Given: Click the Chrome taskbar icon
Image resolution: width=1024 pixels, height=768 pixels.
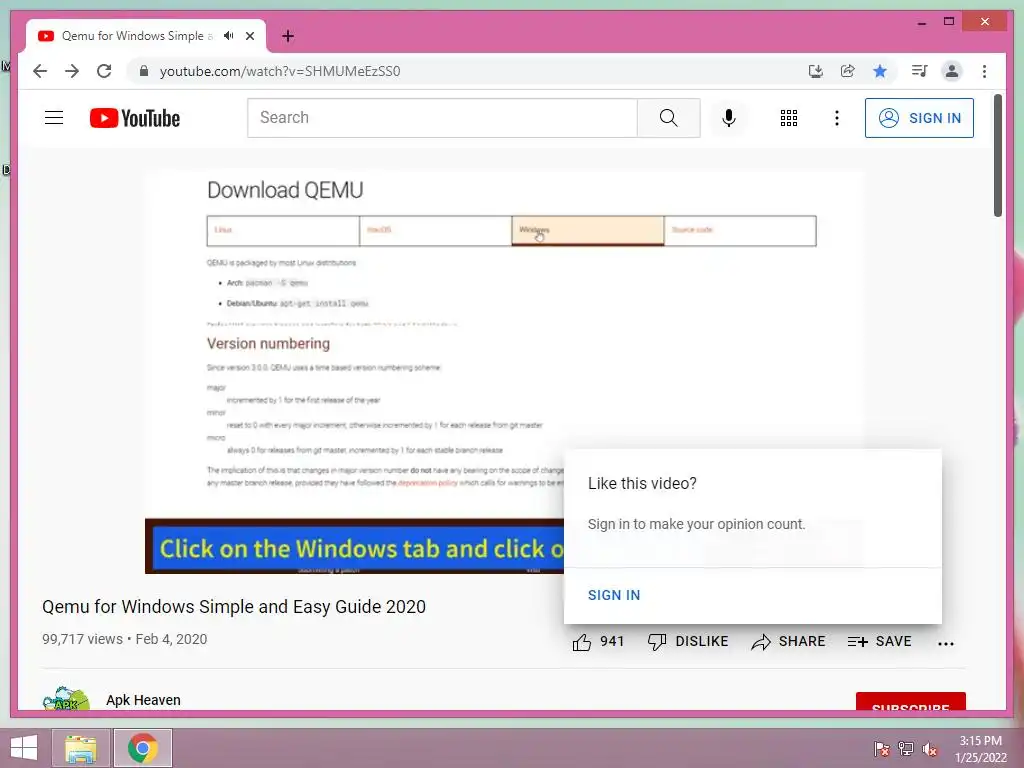Looking at the screenshot, I should pyautogui.click(x=142, y=748).
